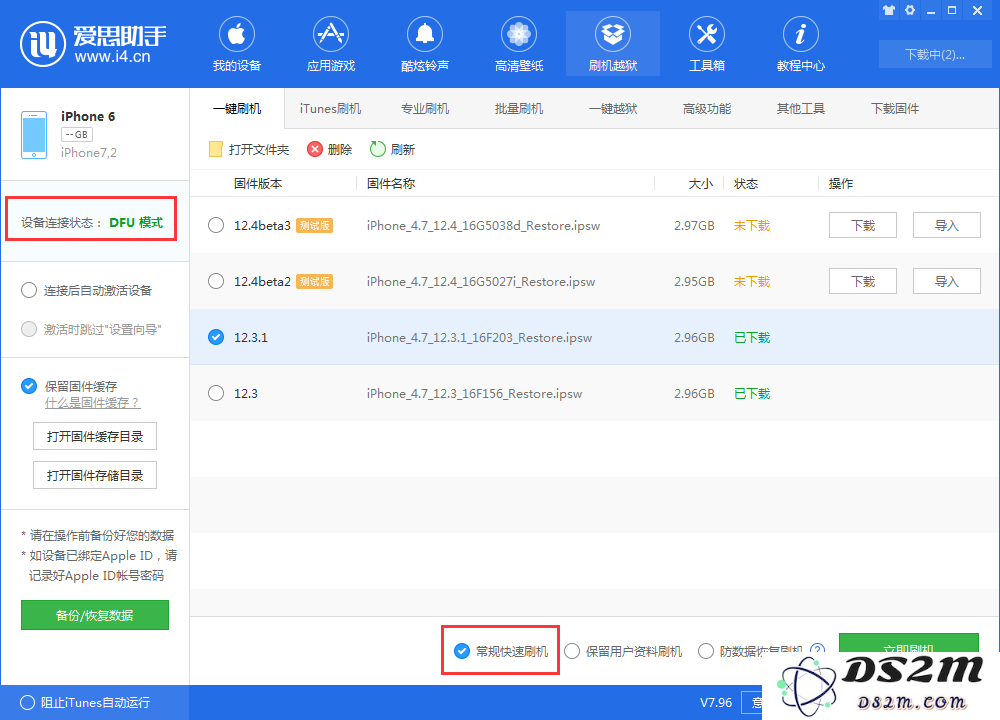The image size is (1000, 720).
Task: Click the 固件版本 column header
Action: [258, 184]
